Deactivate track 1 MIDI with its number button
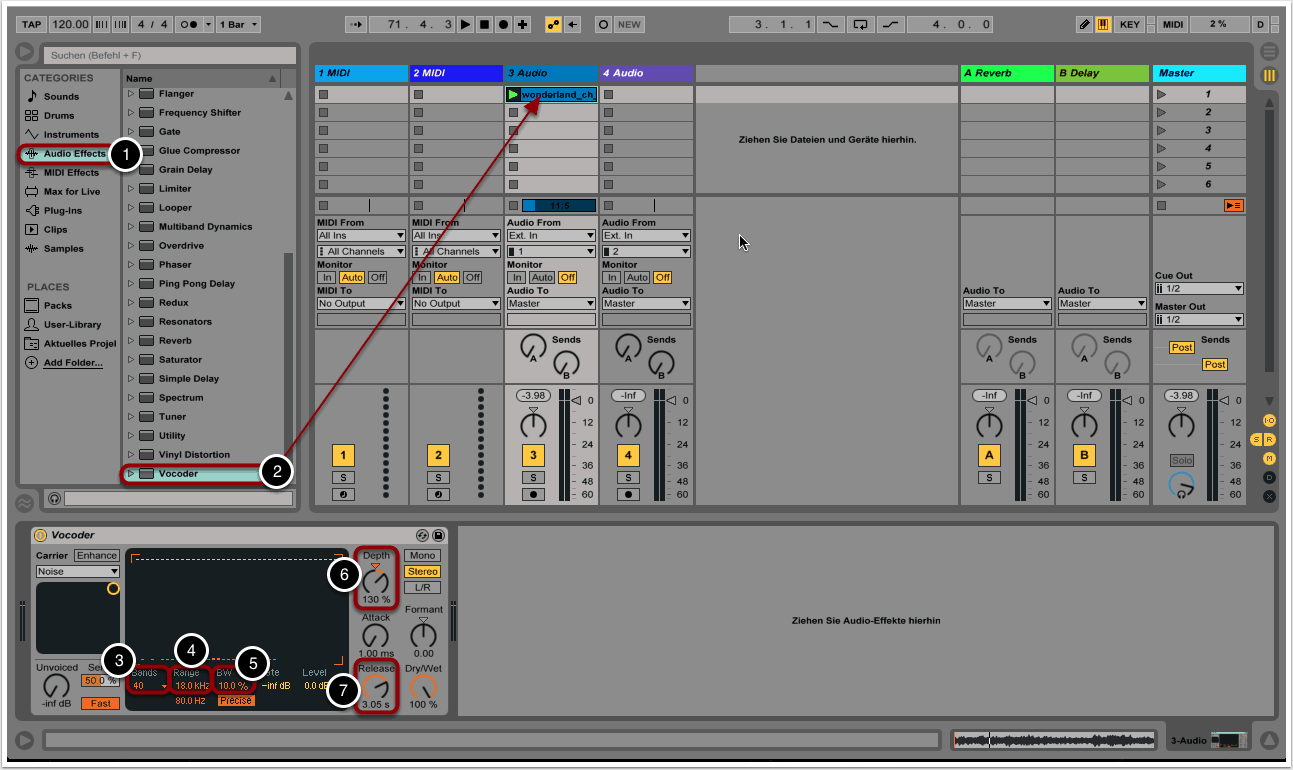Image resolution: width=1293 pixels, height=770 pixels. 343,456
